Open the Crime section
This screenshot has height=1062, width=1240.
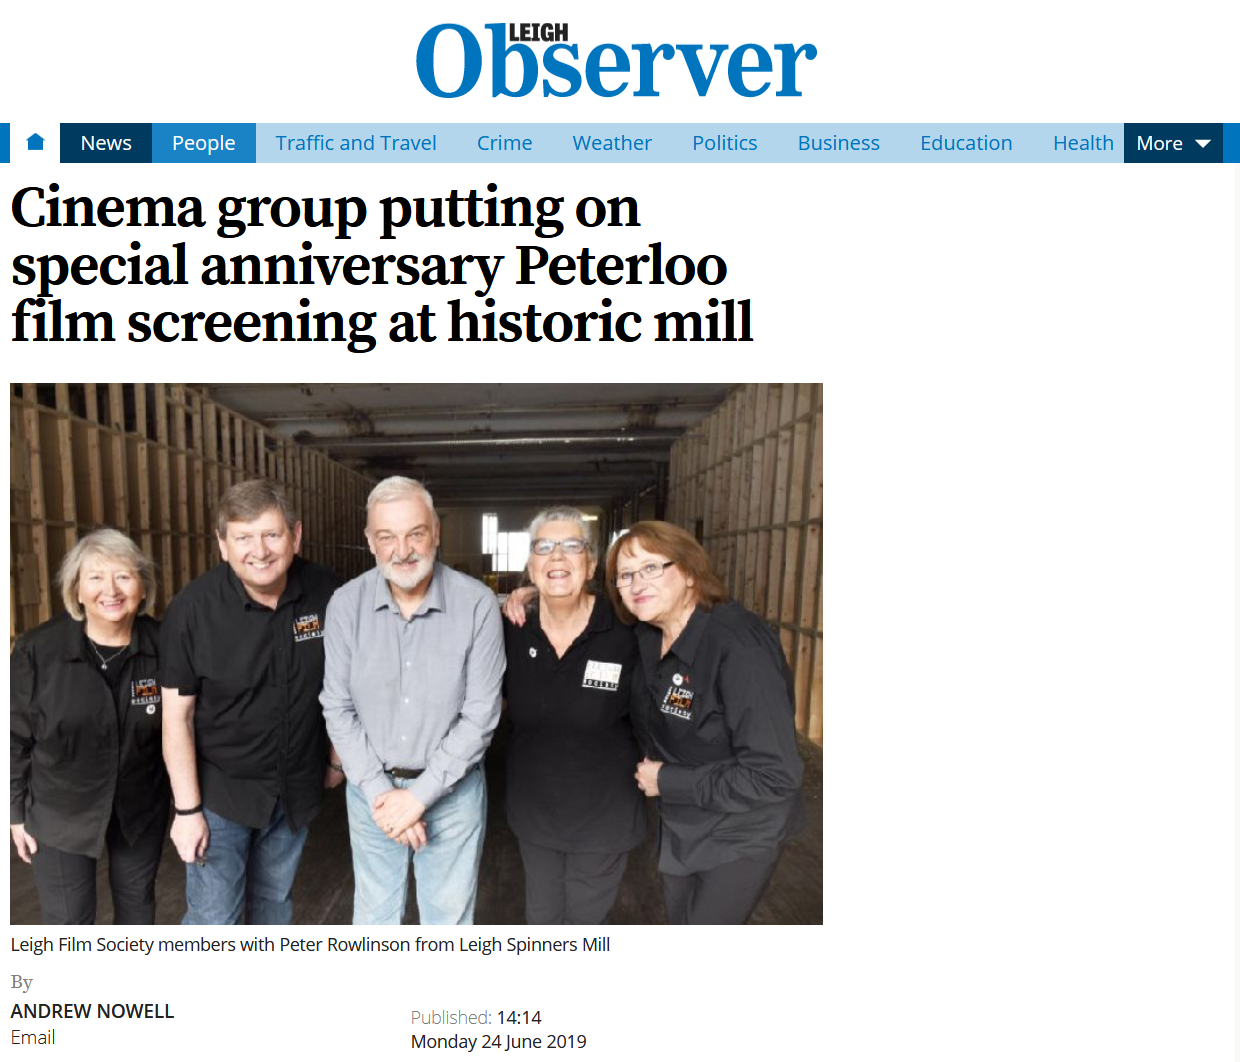click(505, 143)
